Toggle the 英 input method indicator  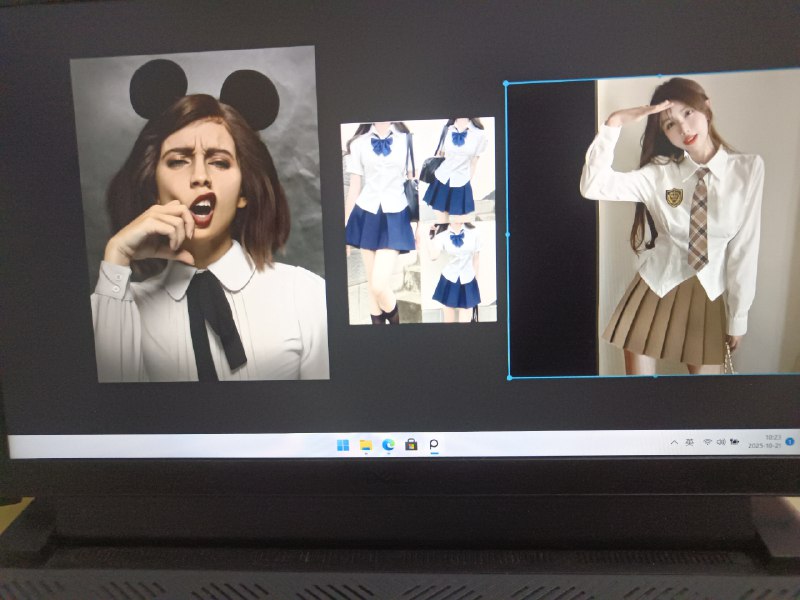coord(689,442)
